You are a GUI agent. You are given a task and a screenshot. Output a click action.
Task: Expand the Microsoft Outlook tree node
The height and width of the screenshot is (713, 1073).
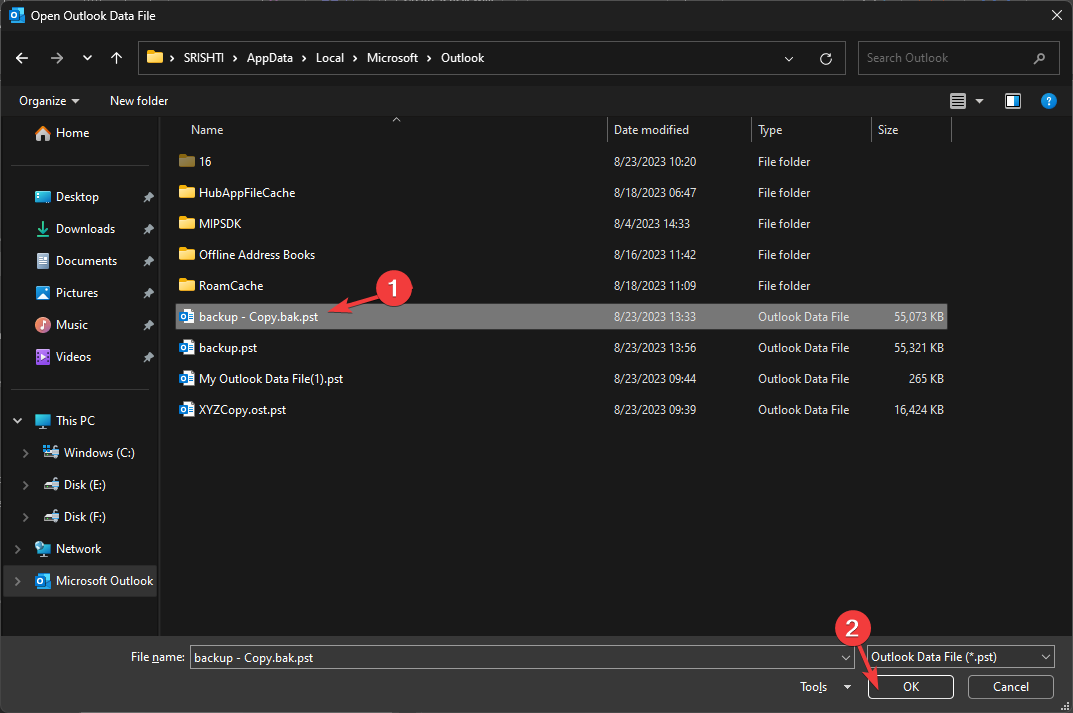[x=18, y=581]
